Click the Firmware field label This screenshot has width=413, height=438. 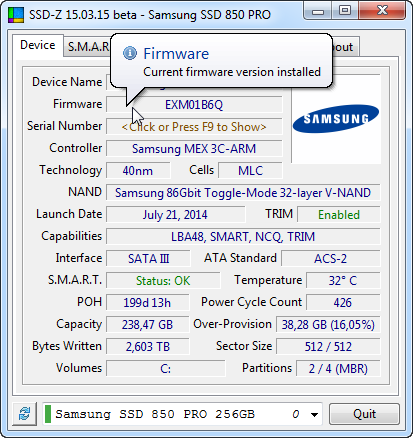pyautogui.click(x=78, y=104)
